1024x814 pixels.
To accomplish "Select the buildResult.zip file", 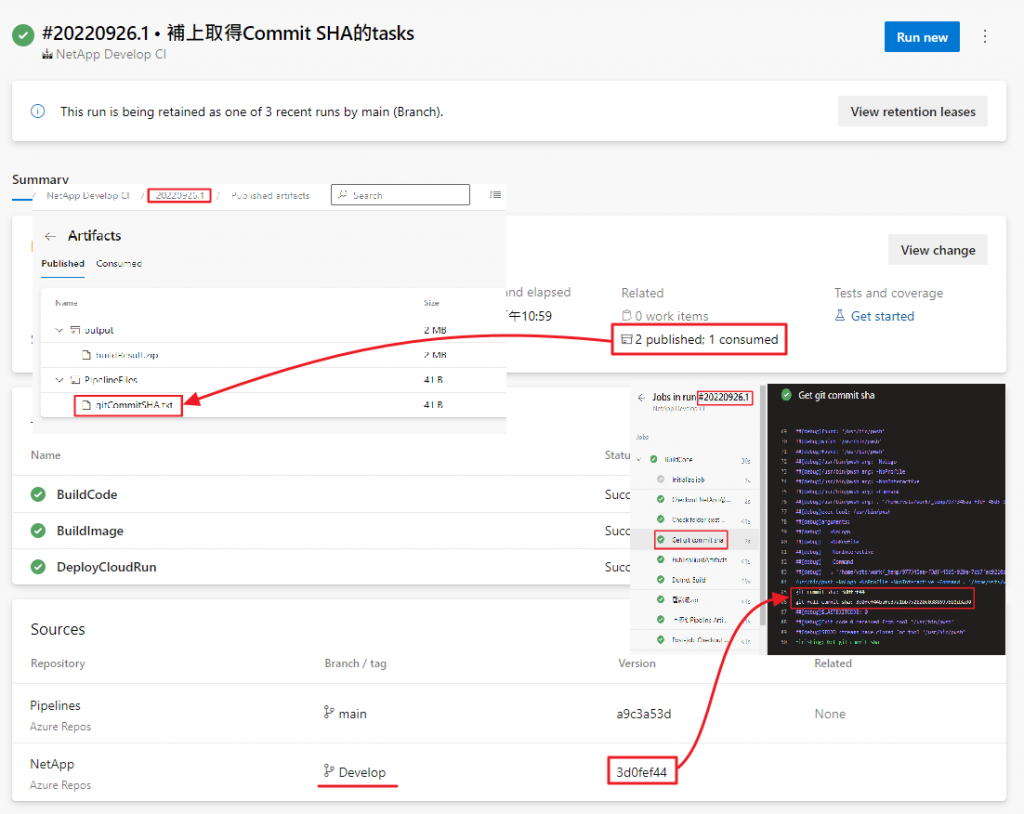I will pyautogui.click(x=127, y=355).
